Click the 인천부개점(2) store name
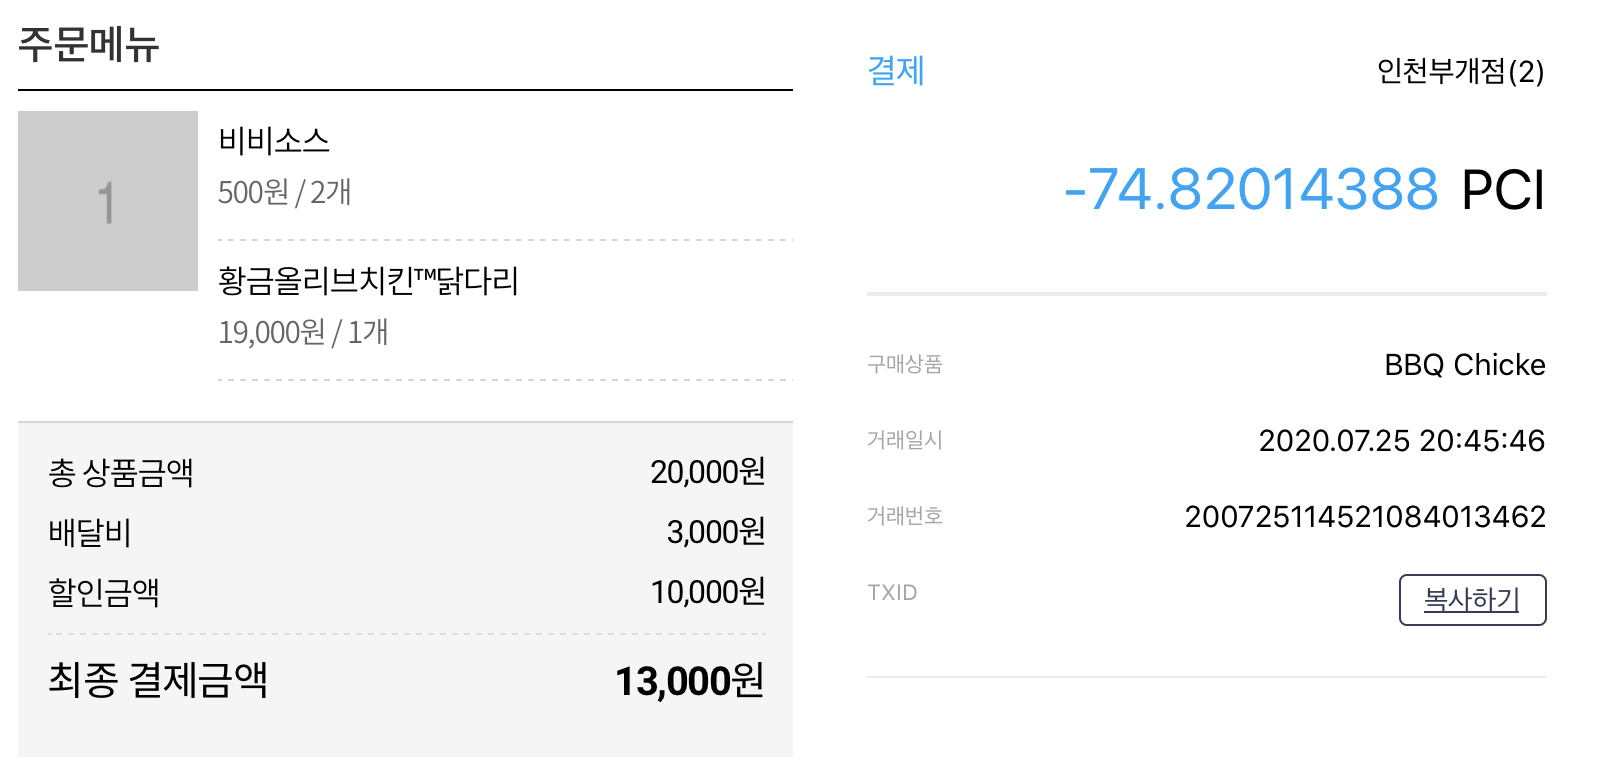Viewport: 1609px width, 757px height. 1460,71
